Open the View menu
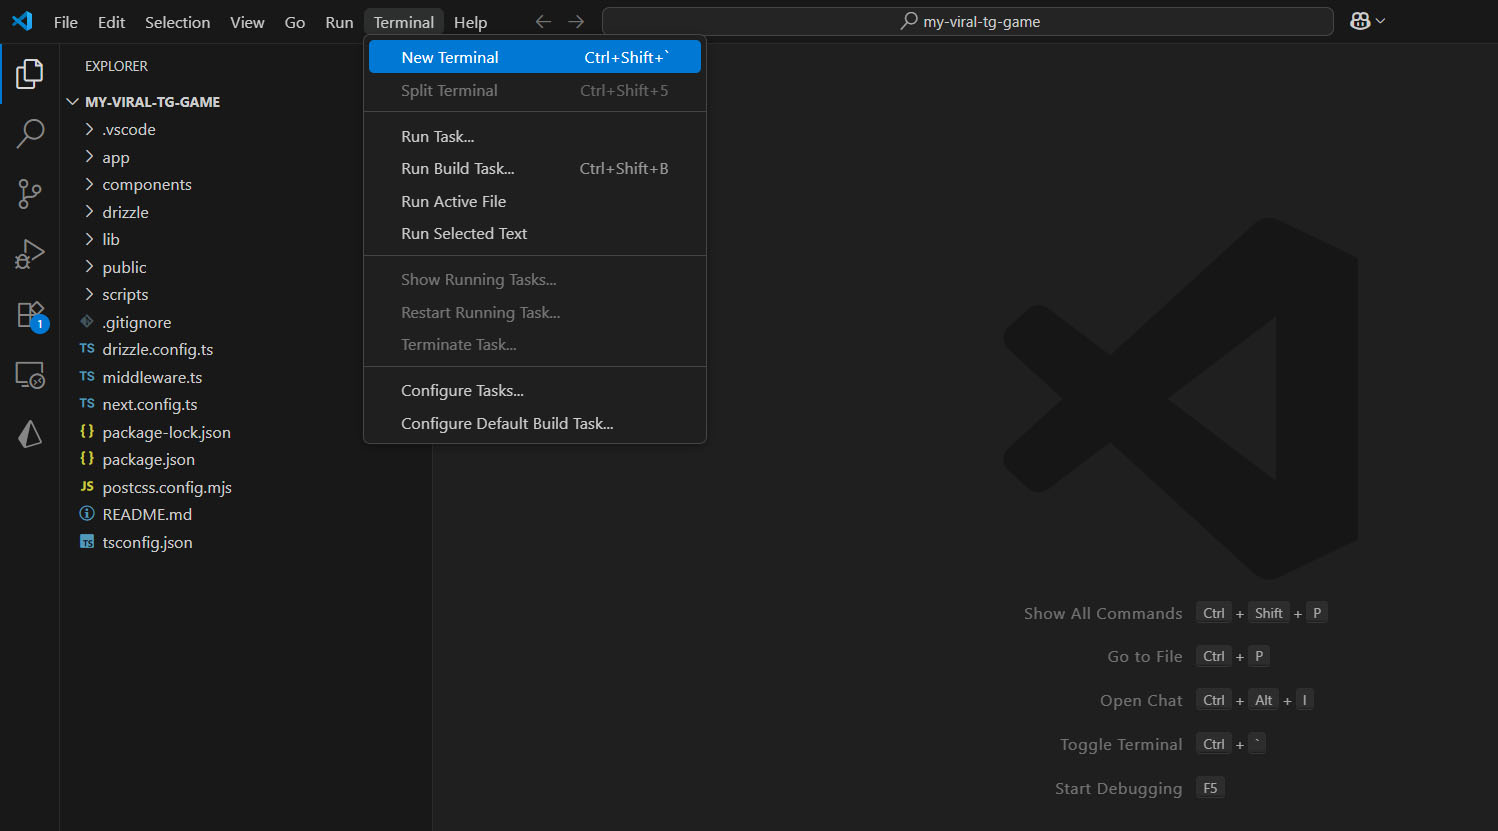1498x831 pixels. (247, 22)
